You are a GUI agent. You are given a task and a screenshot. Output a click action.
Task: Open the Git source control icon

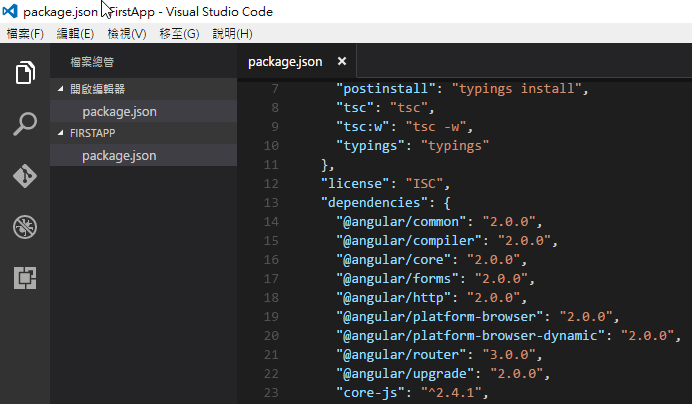[x=25, y=176]
